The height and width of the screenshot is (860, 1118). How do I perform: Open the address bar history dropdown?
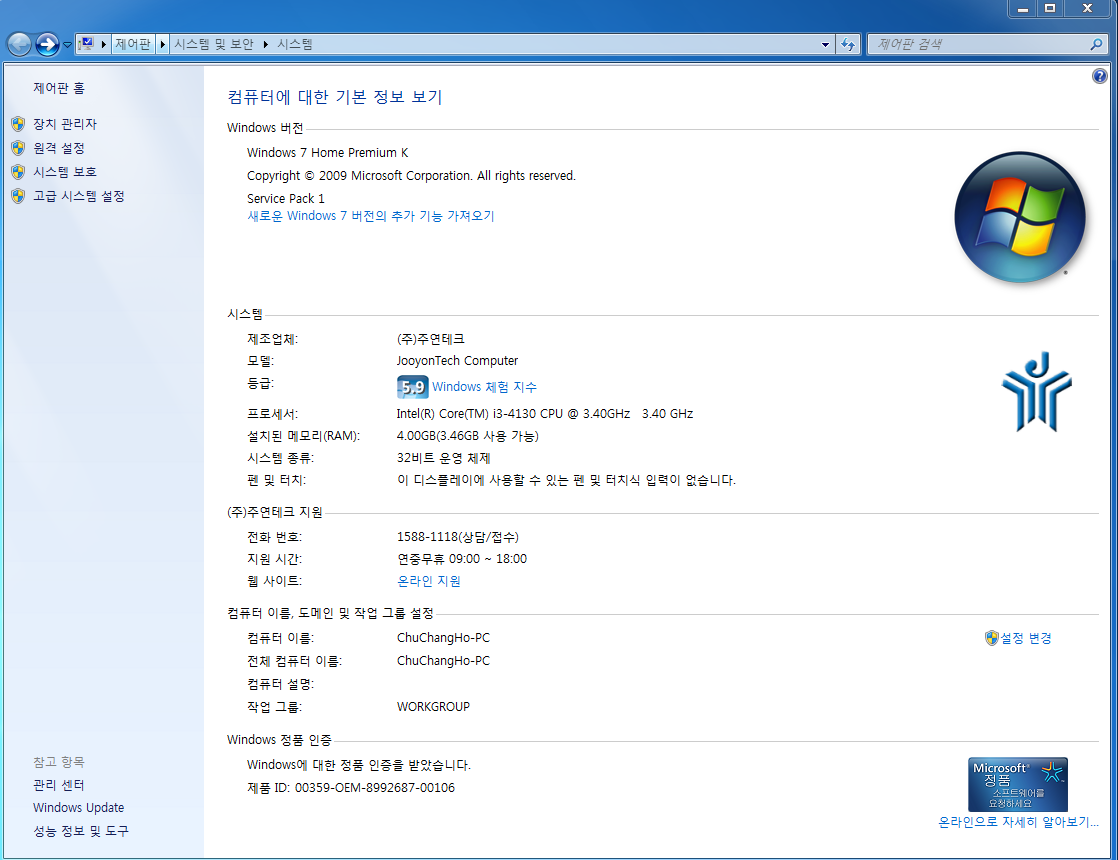coord(825,44)
